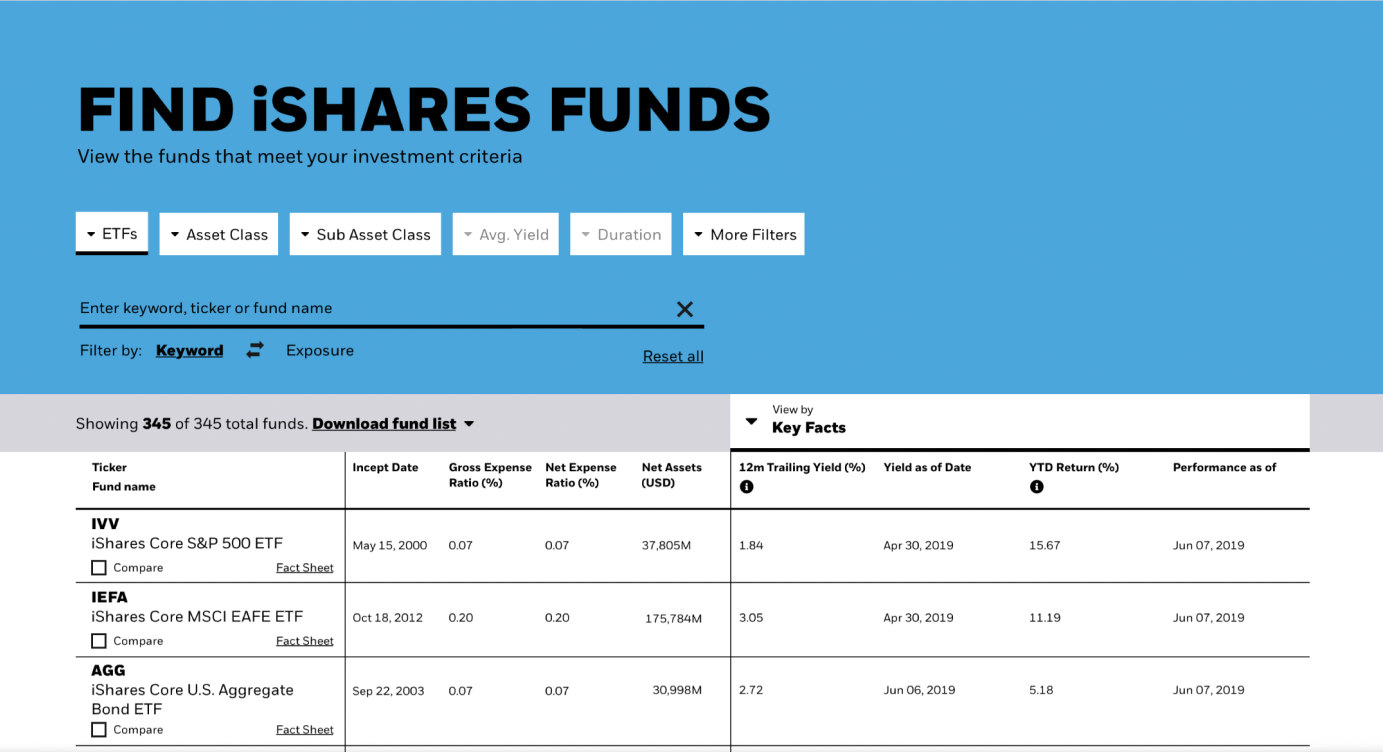Expand the Asset Class dropdown
Screen dimensions: 1383x752
coord(218,235)
